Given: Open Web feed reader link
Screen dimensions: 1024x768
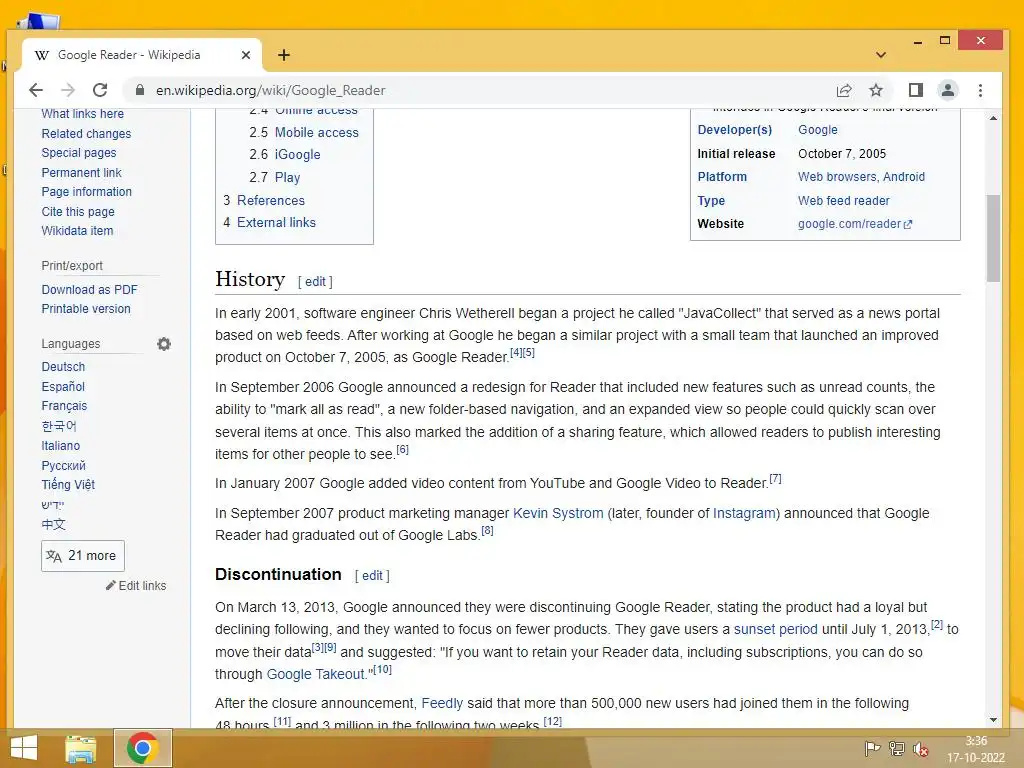Looking at the screenshot, I should (x=844, y=201).
